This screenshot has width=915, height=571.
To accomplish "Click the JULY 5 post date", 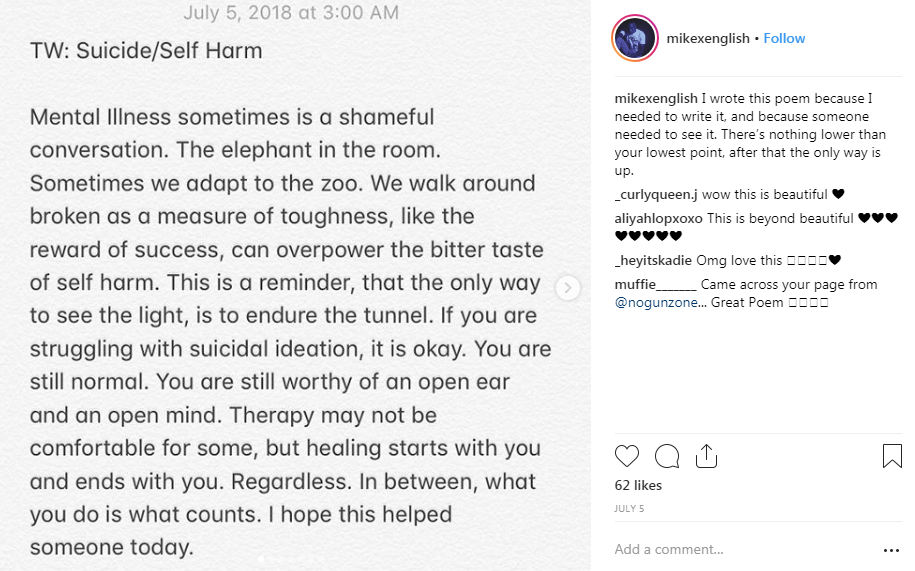I will (628, 508).
